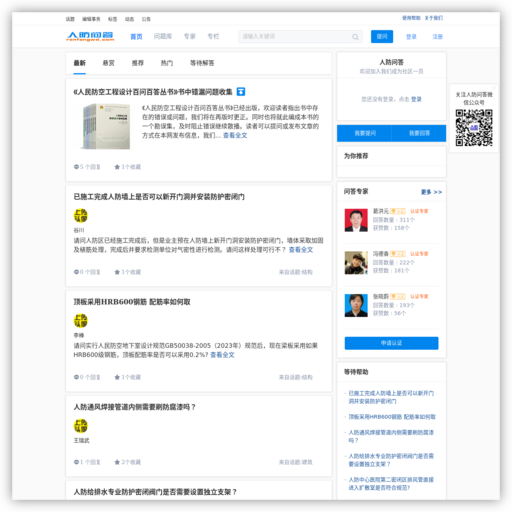Open 查看全文 link in HRB600 question
512x512 pixels.
click(x=222, y=355)
